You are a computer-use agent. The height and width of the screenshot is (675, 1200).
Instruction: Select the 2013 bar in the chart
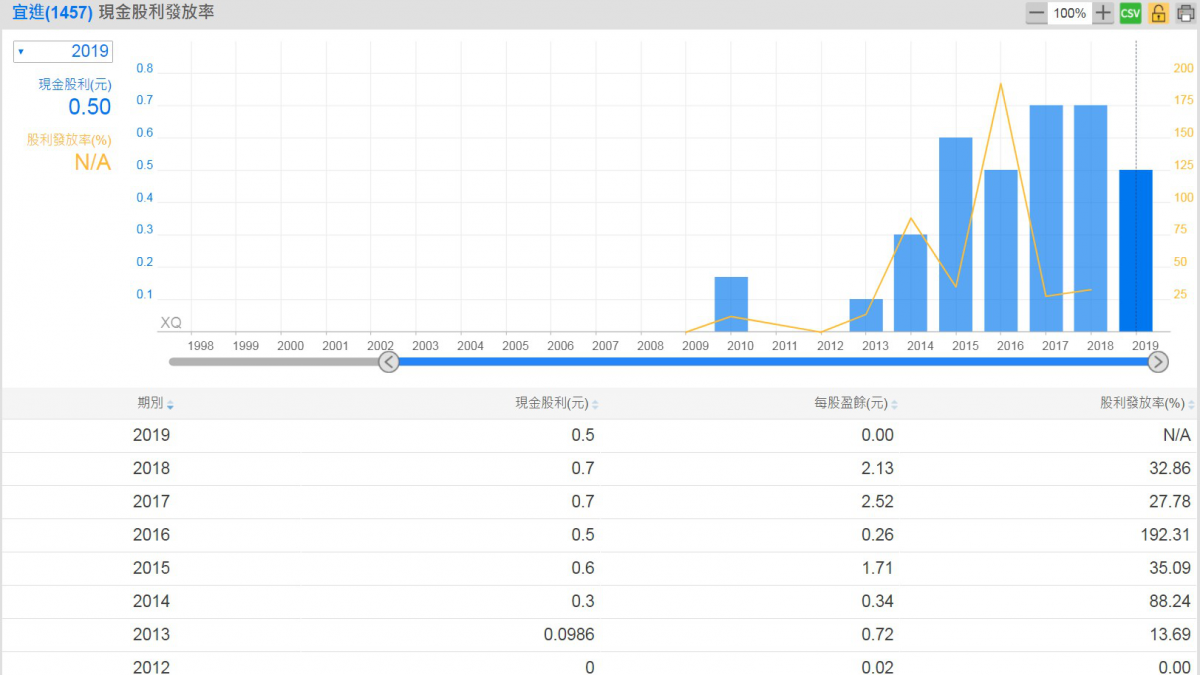tap(866, 315)
